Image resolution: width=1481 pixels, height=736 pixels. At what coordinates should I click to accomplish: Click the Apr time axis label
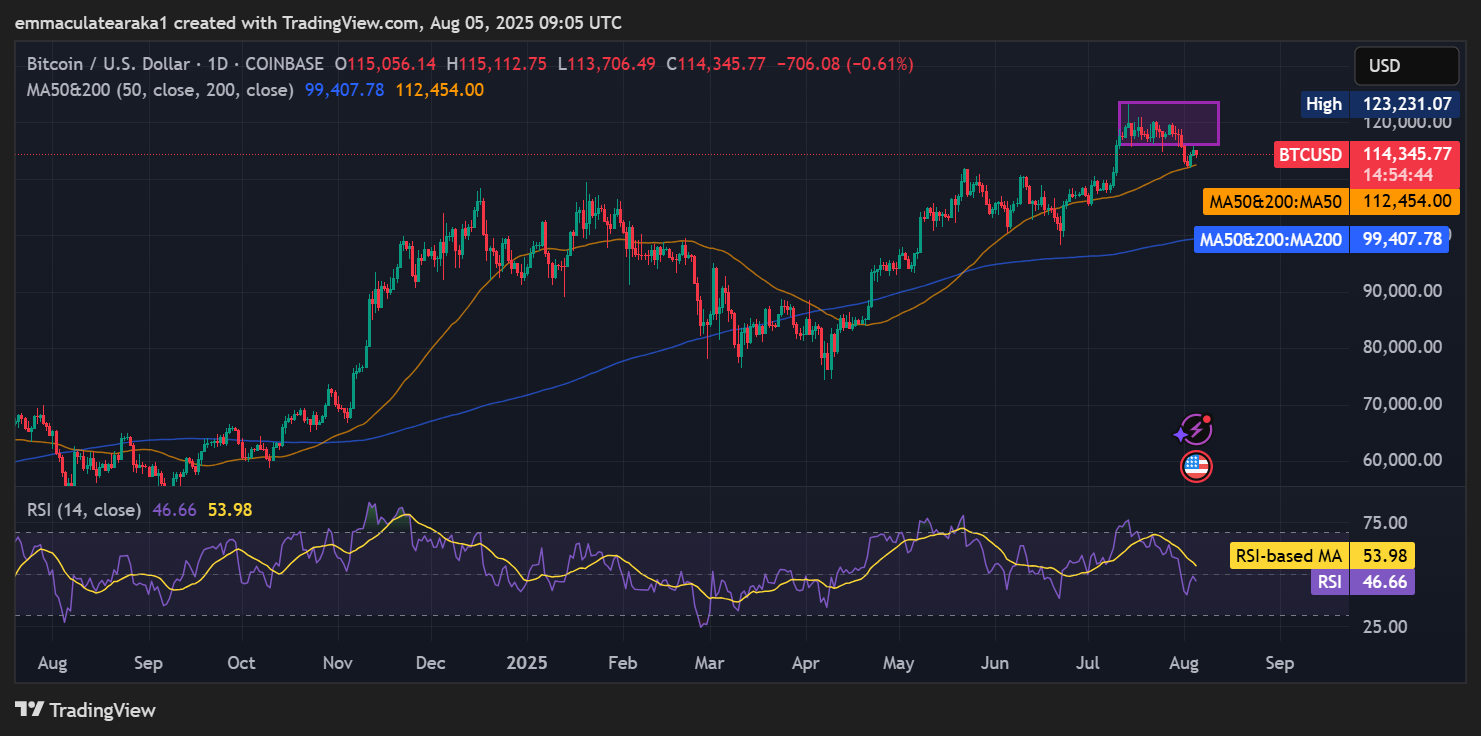[805, 663]
